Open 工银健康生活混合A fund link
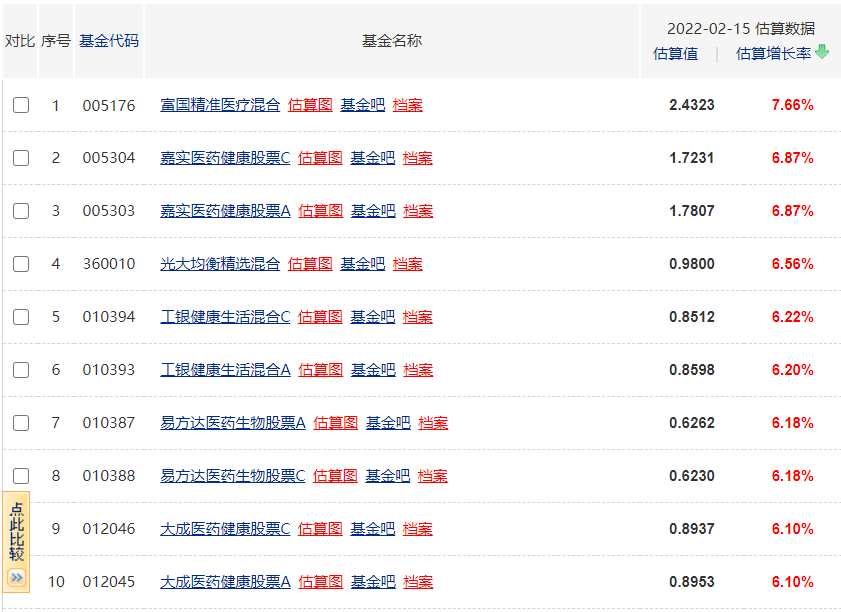Screen dimensions: 841x612 pyautogui.click(x=225, y=370)
